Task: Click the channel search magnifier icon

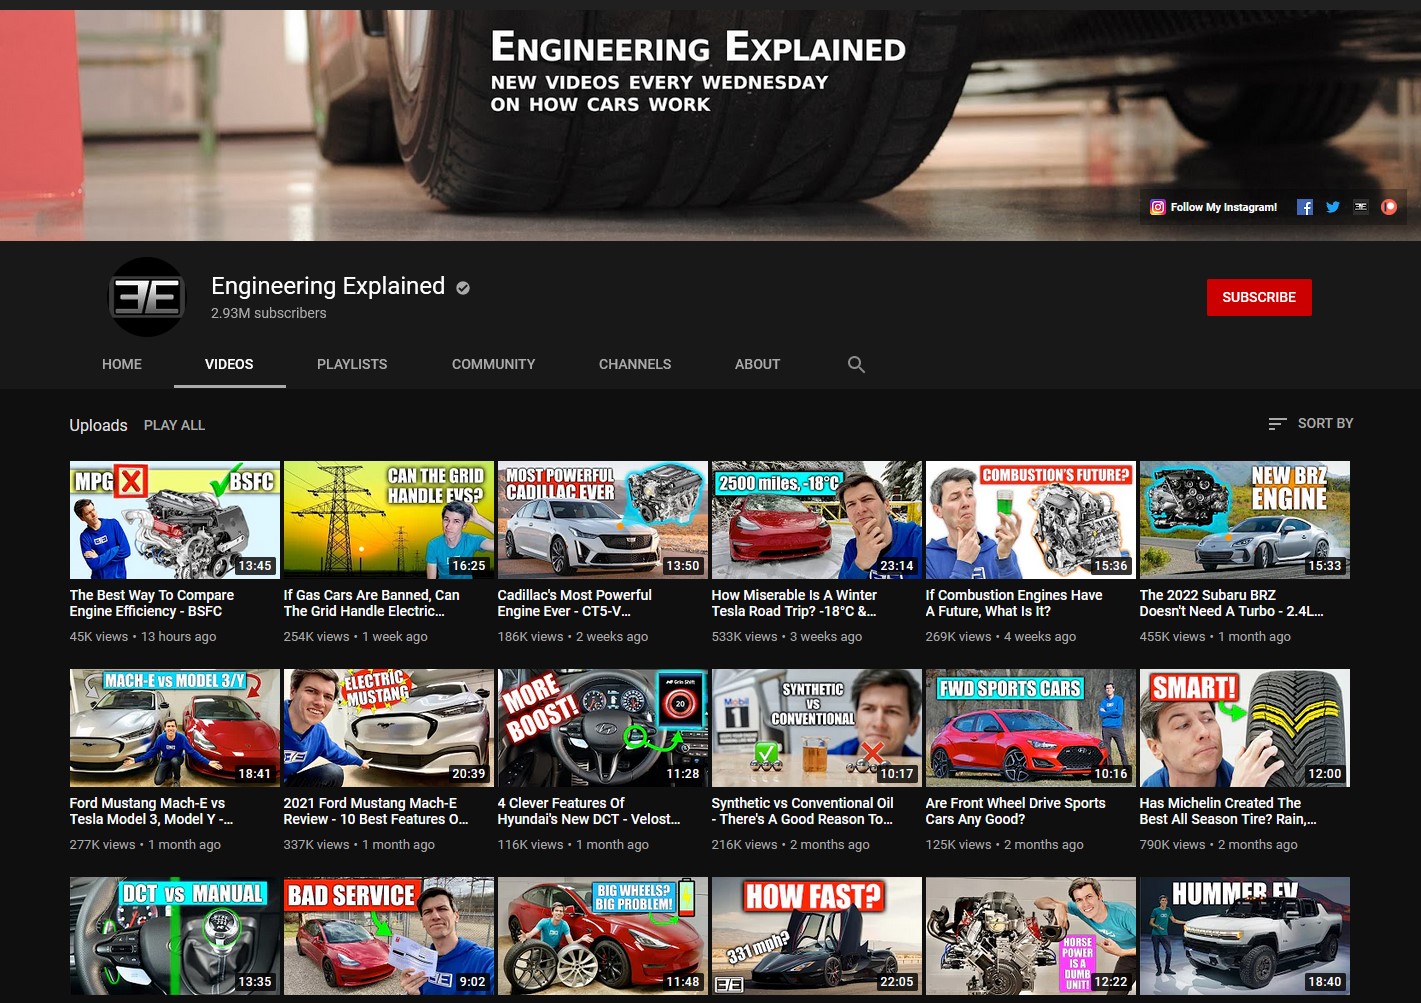Action: pos(856,364)
